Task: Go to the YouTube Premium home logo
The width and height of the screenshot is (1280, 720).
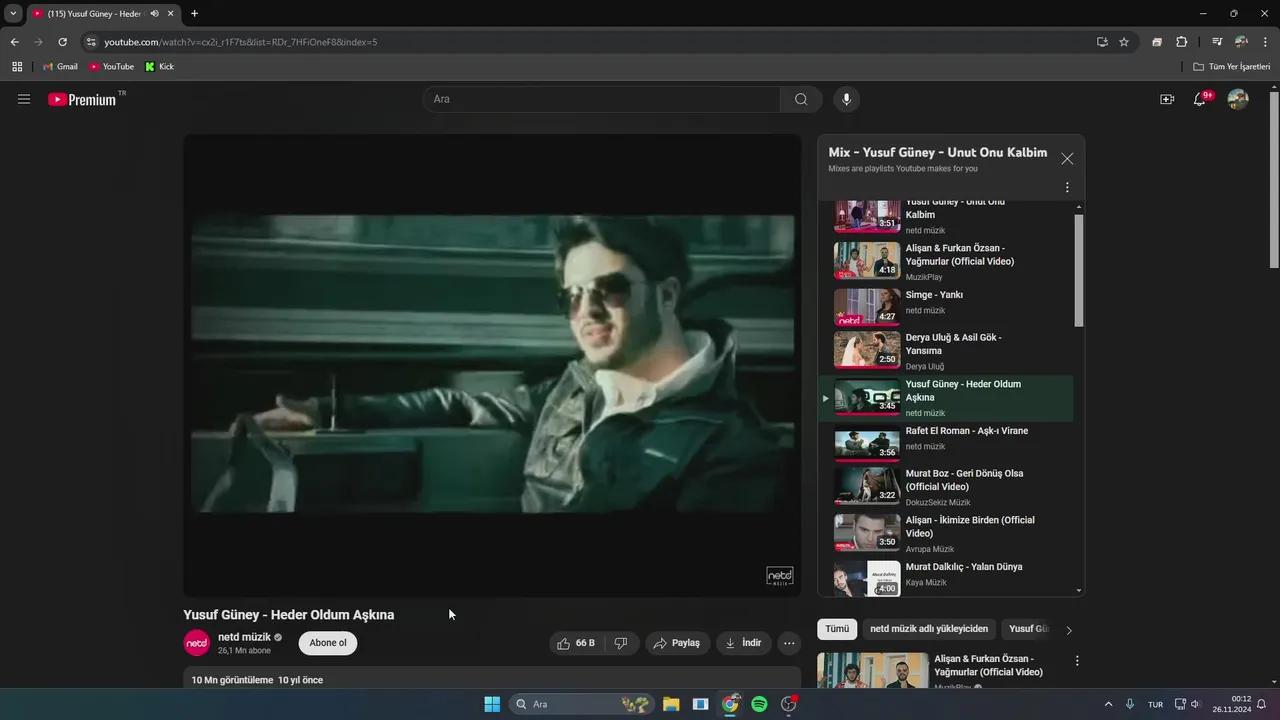Action: tap(84, 99)
